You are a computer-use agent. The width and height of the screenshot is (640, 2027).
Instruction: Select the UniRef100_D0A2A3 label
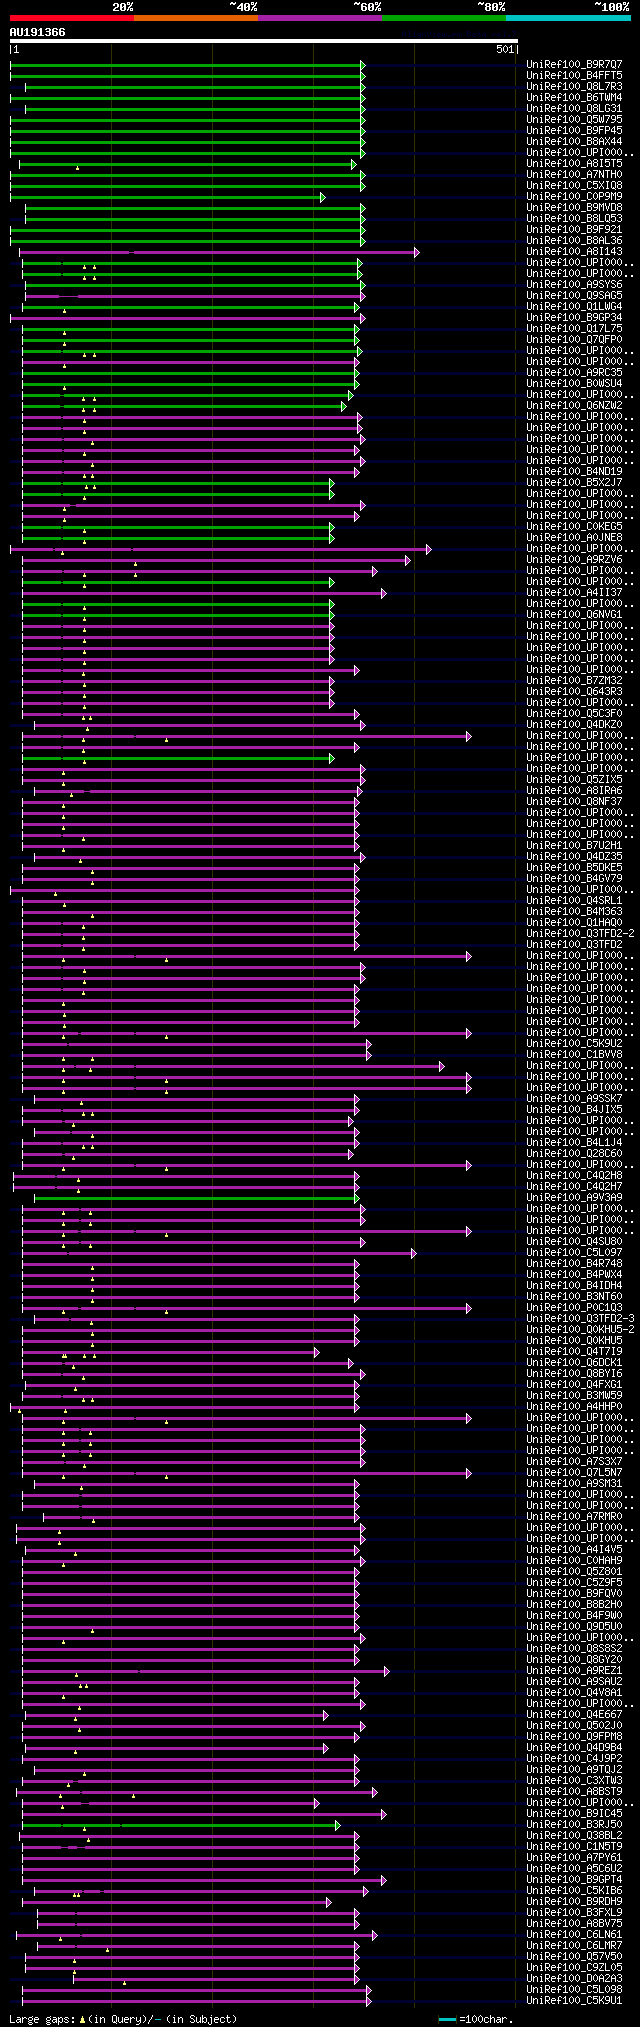click(574, 1979)
